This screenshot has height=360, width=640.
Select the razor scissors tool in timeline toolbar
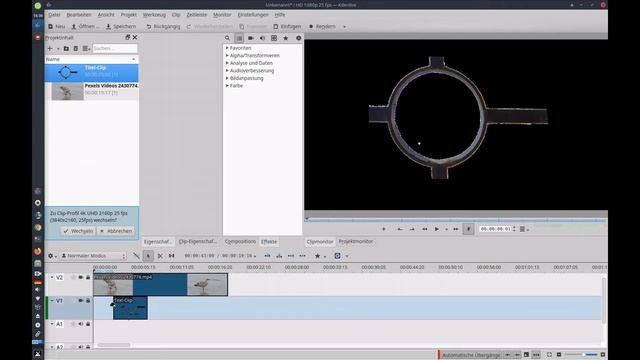160,256
